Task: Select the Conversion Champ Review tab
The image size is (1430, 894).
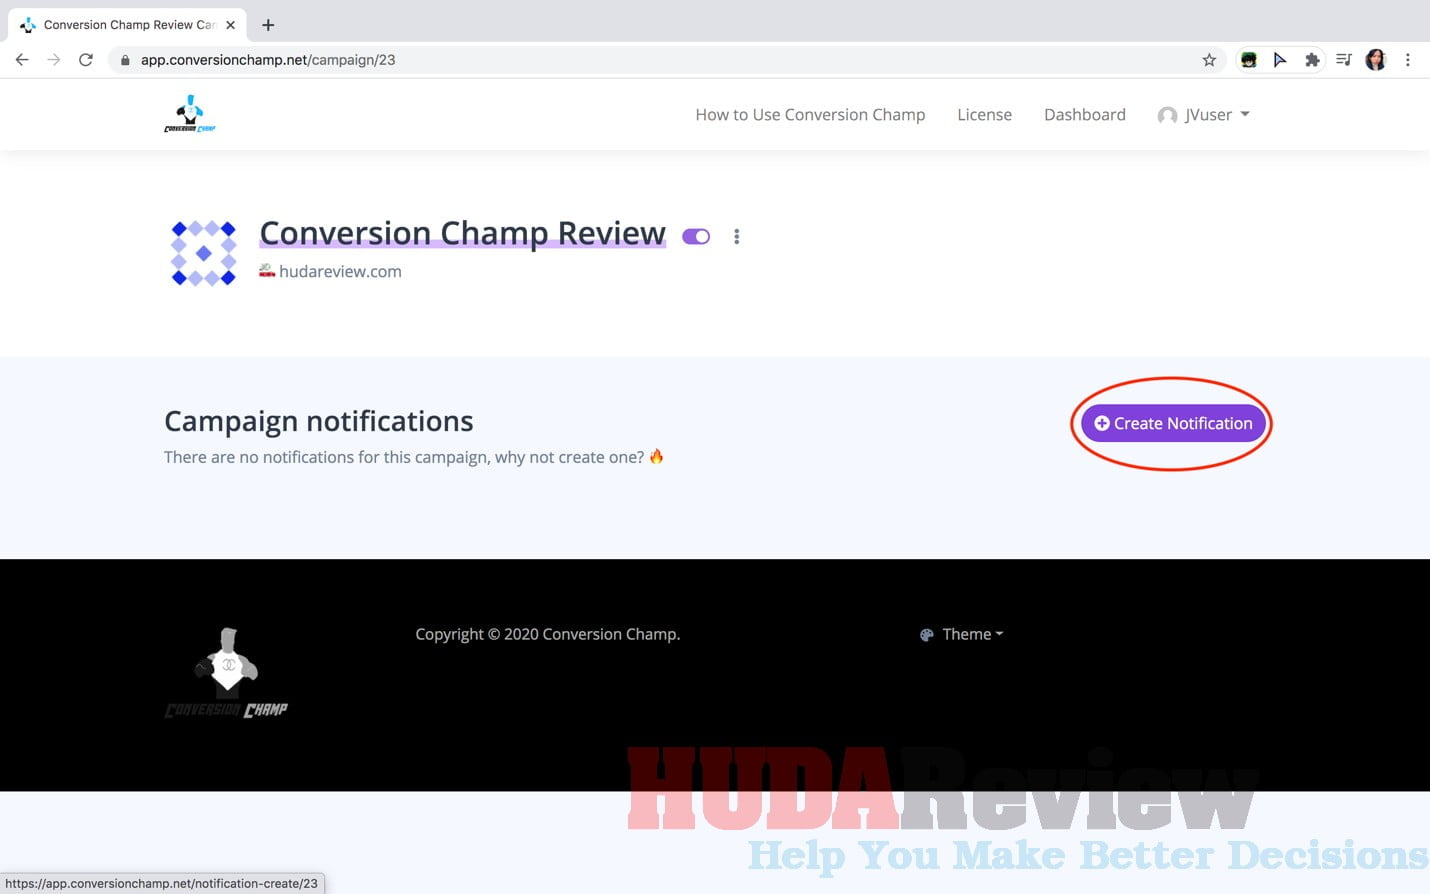Action: tap(127, 25)
